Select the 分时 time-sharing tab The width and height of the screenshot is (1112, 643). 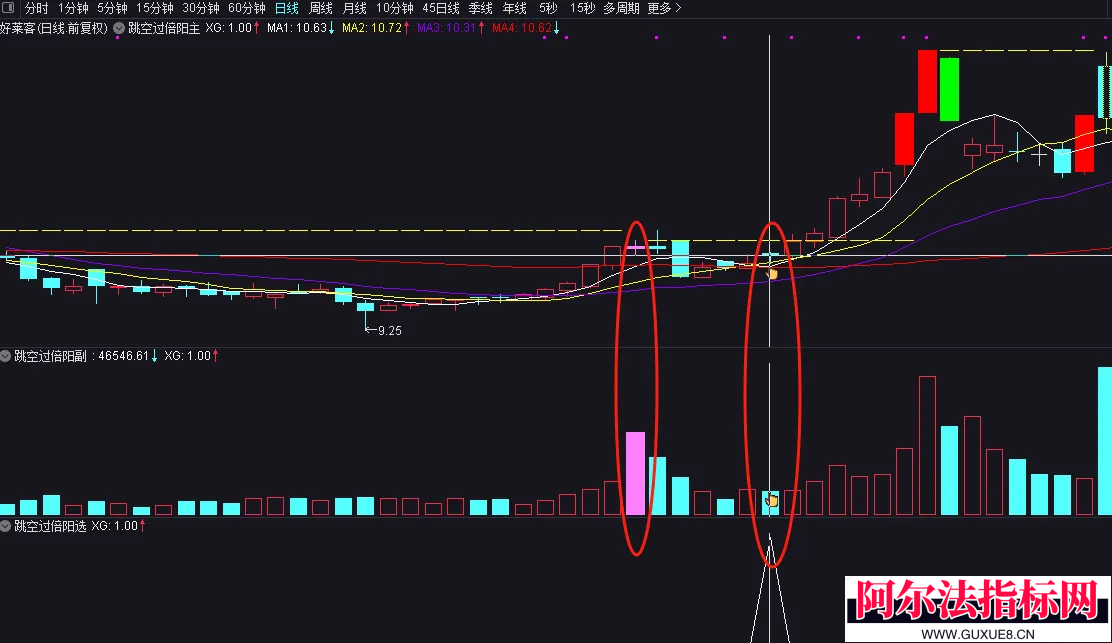(36, 9)
